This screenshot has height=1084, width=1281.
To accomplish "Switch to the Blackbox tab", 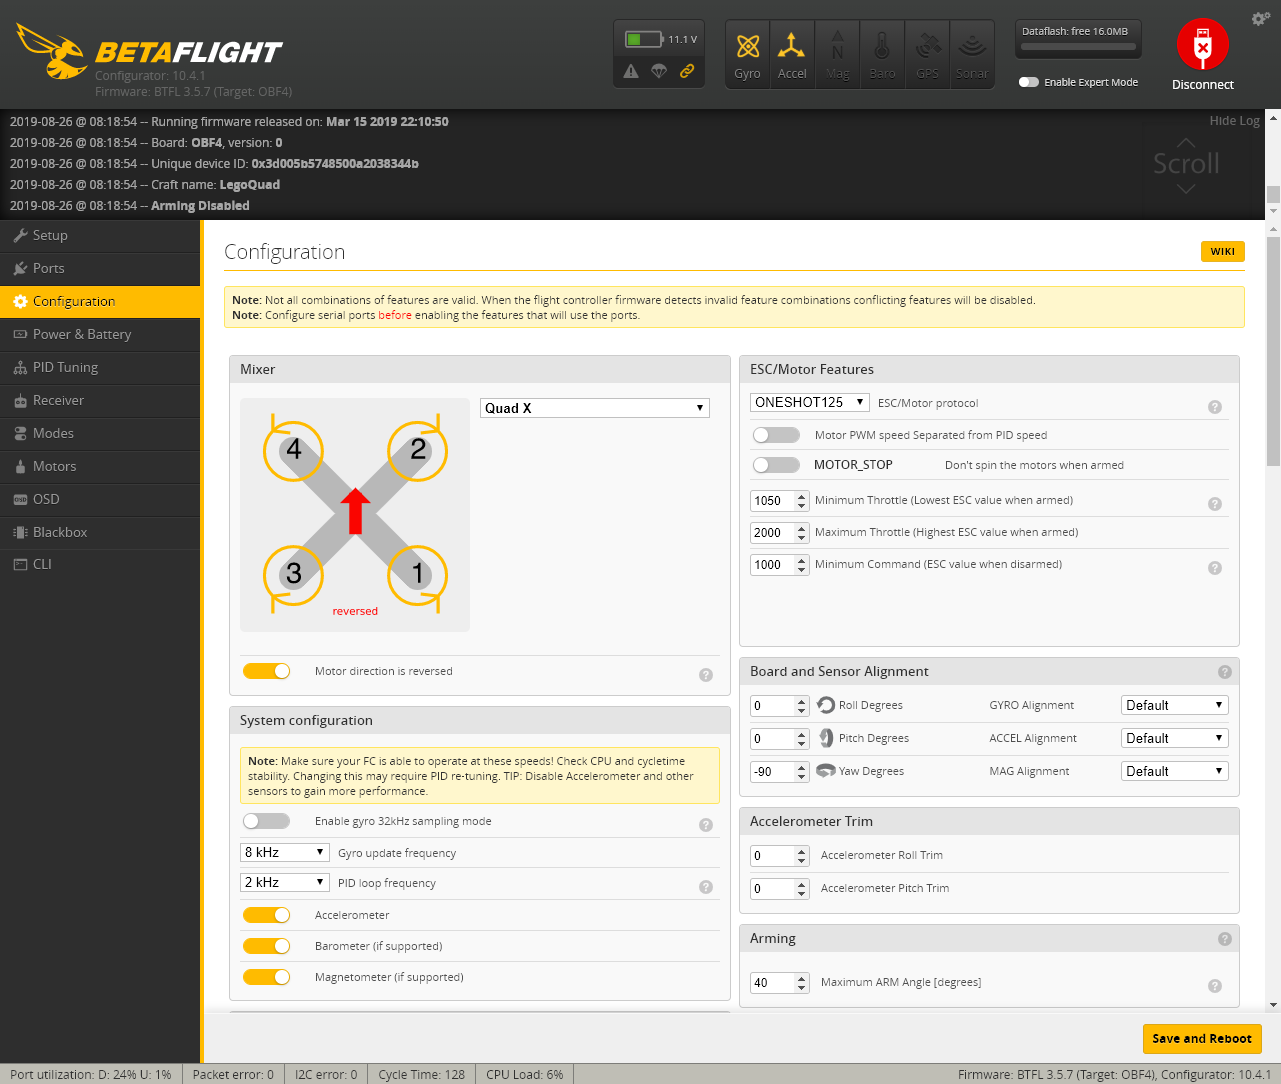I will (100, 532).
